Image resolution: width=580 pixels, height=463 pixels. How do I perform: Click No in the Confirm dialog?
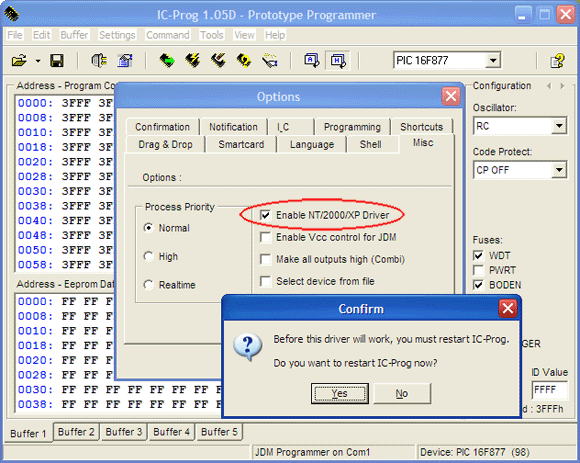pos(402,393)
